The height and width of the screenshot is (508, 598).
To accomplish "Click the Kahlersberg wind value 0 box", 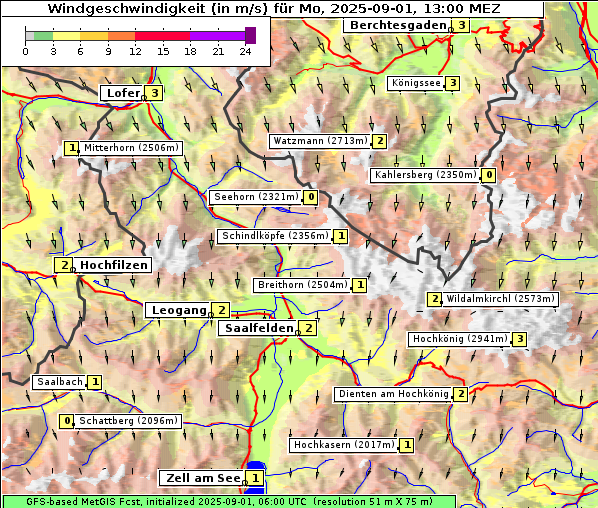I will (489, 175).
